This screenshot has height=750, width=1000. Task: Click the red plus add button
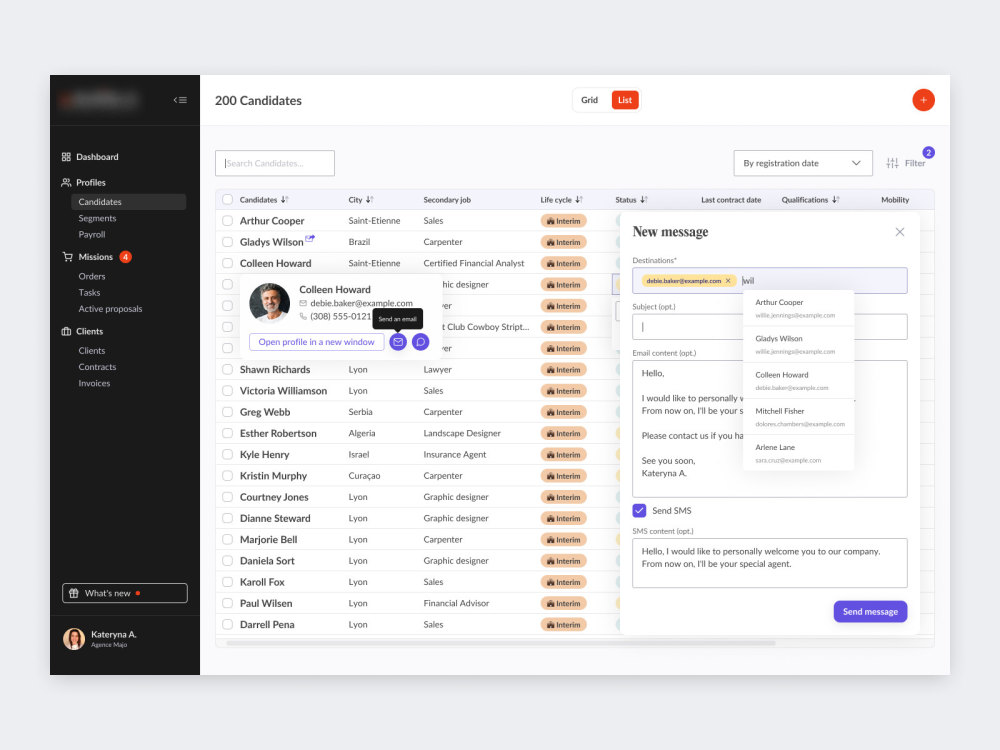pos(923,100)
